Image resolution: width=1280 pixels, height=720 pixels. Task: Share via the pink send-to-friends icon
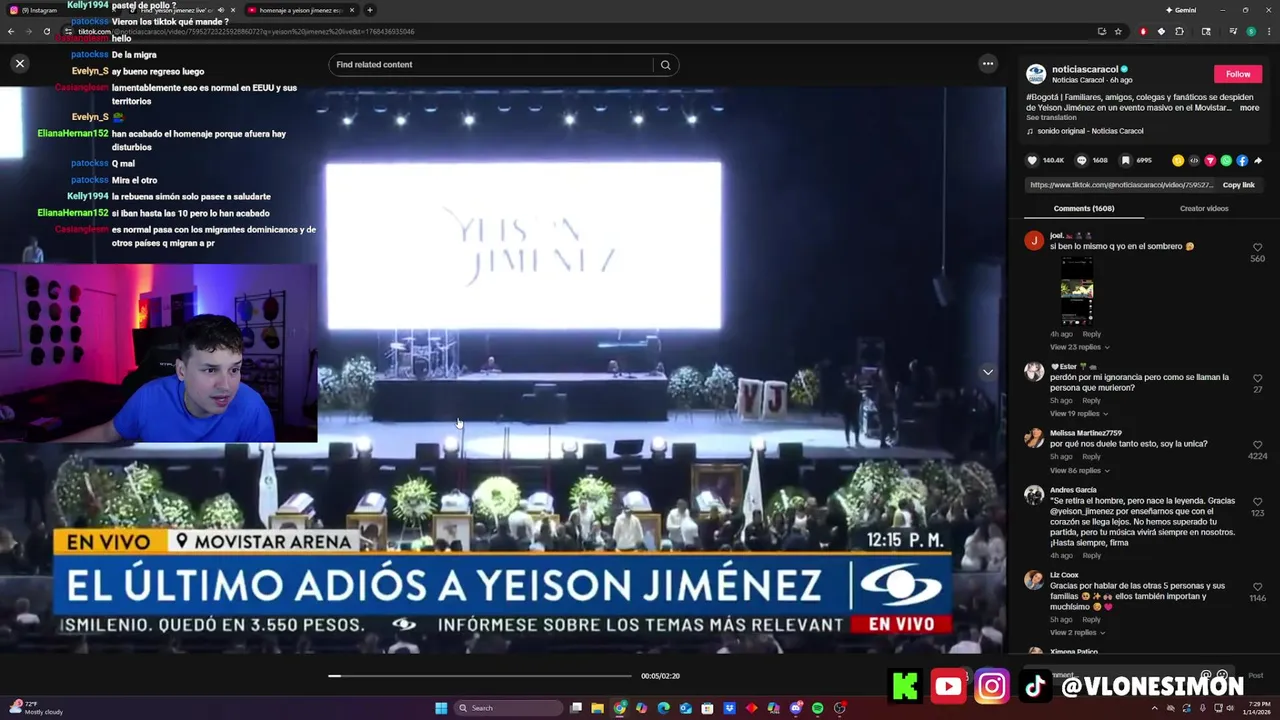(1210, 160)
